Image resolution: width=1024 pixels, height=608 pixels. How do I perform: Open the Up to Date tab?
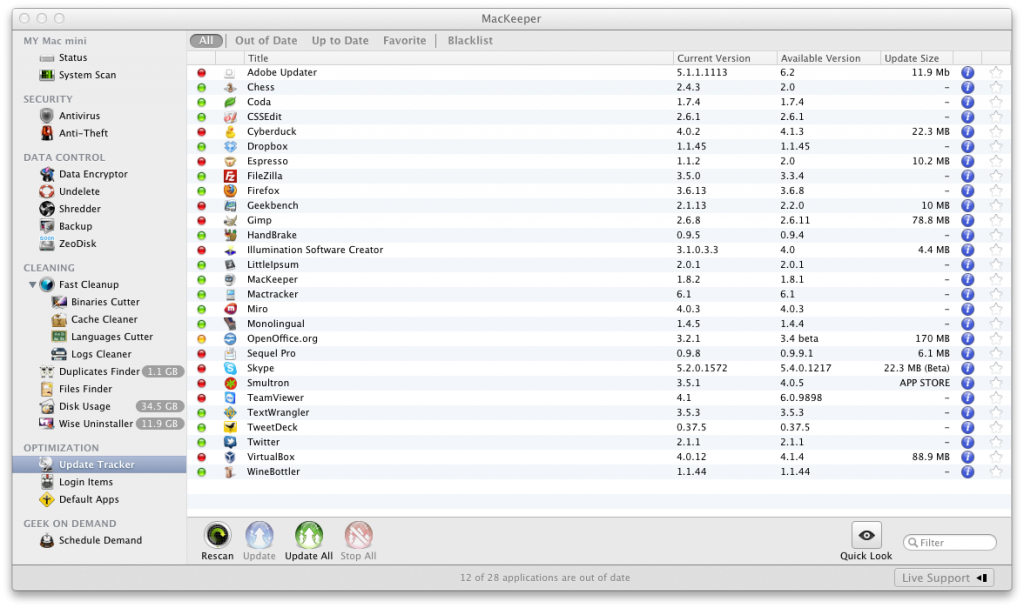click(x=340, y=40)
